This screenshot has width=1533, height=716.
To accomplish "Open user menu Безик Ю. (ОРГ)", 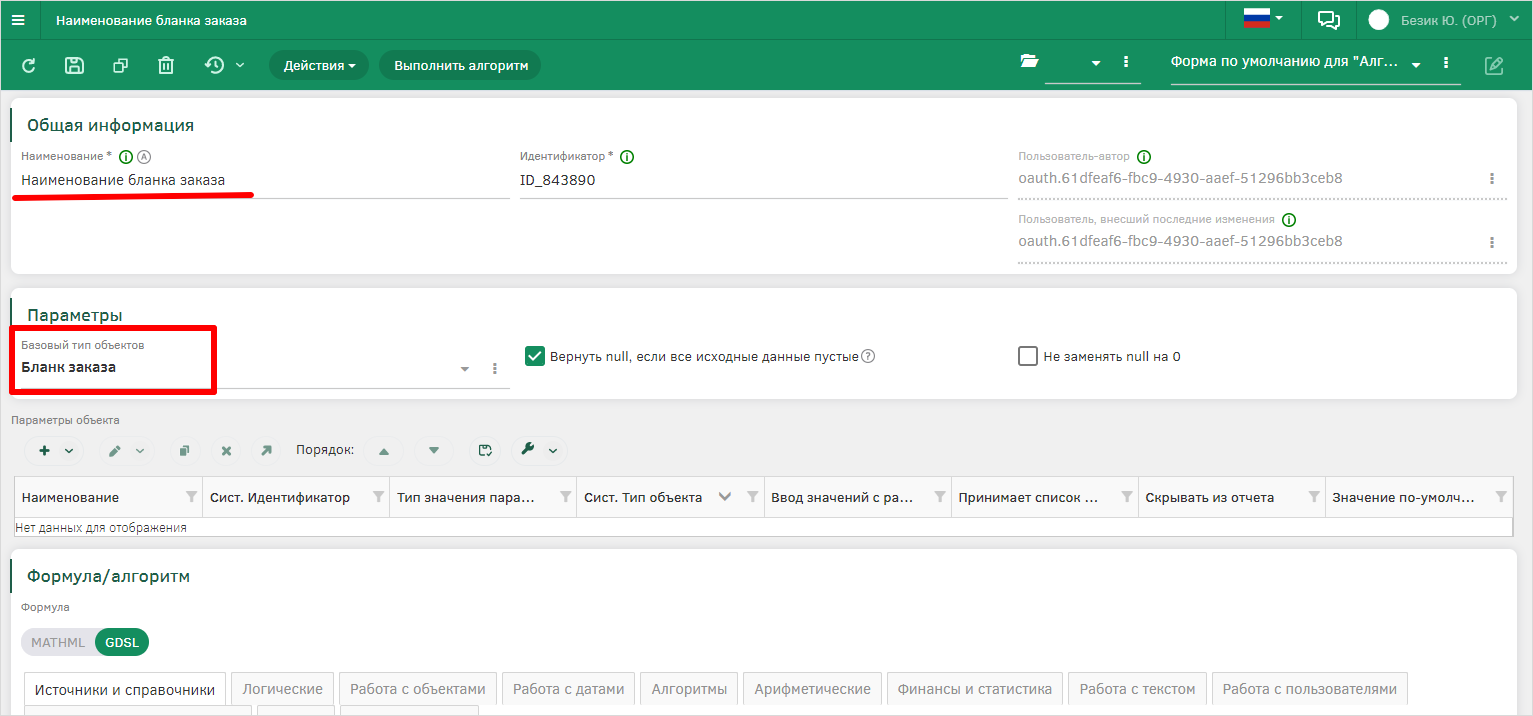I will [x=1443, y=19].
